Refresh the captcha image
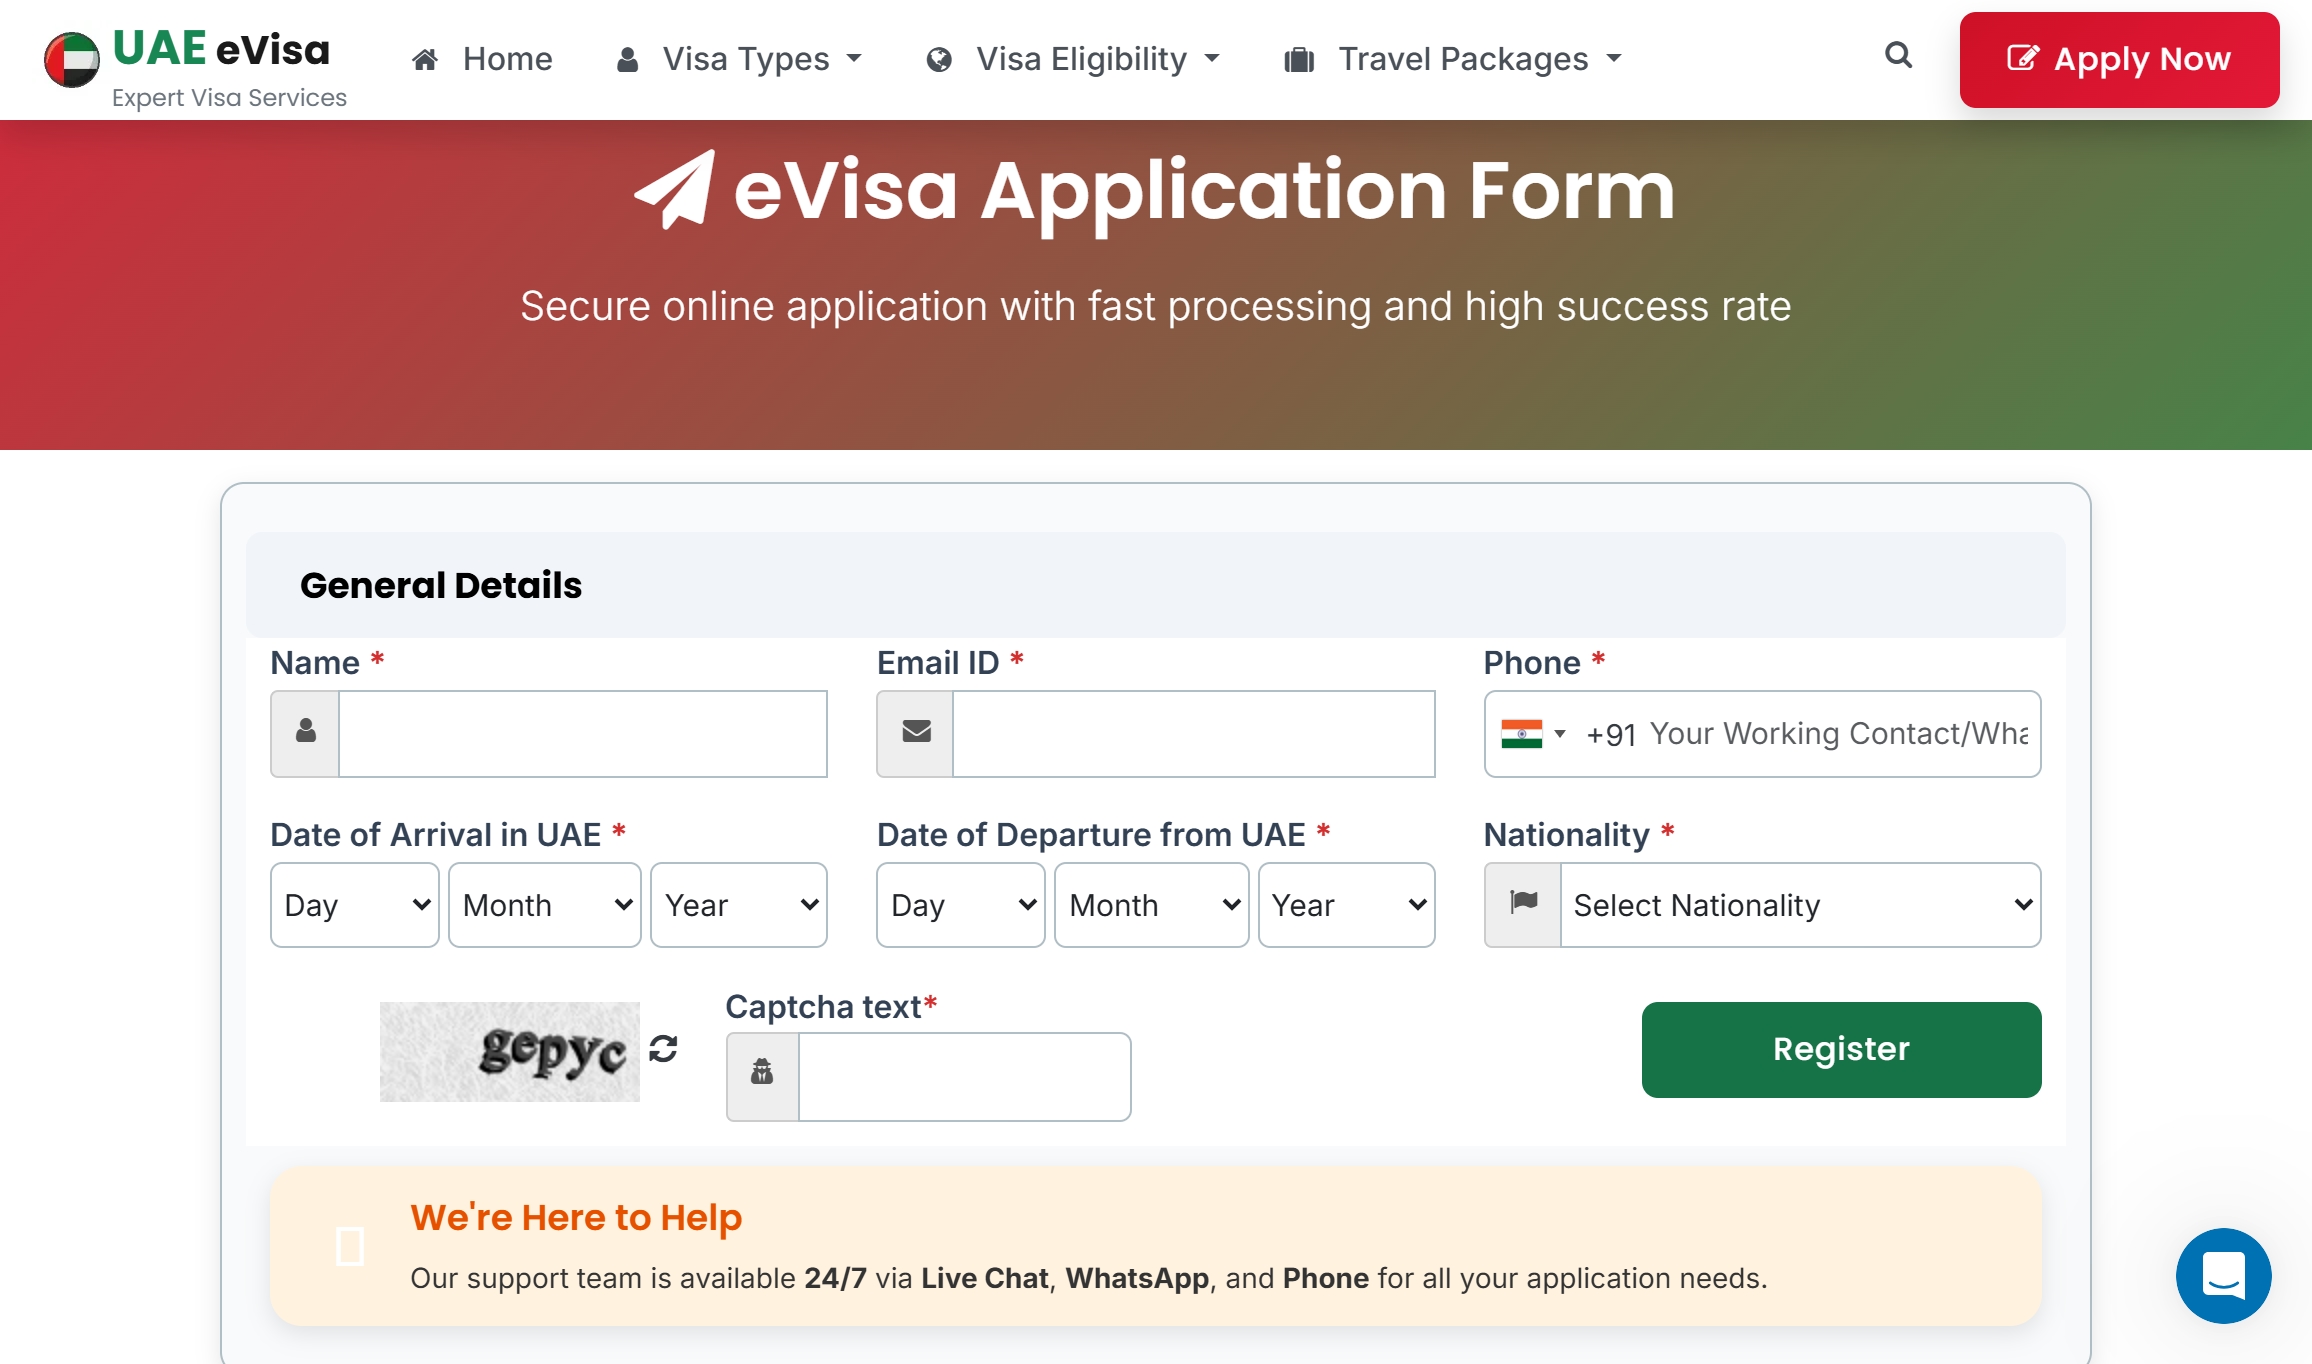This screenshot has width=2312, height=1364. (663, 1049)
